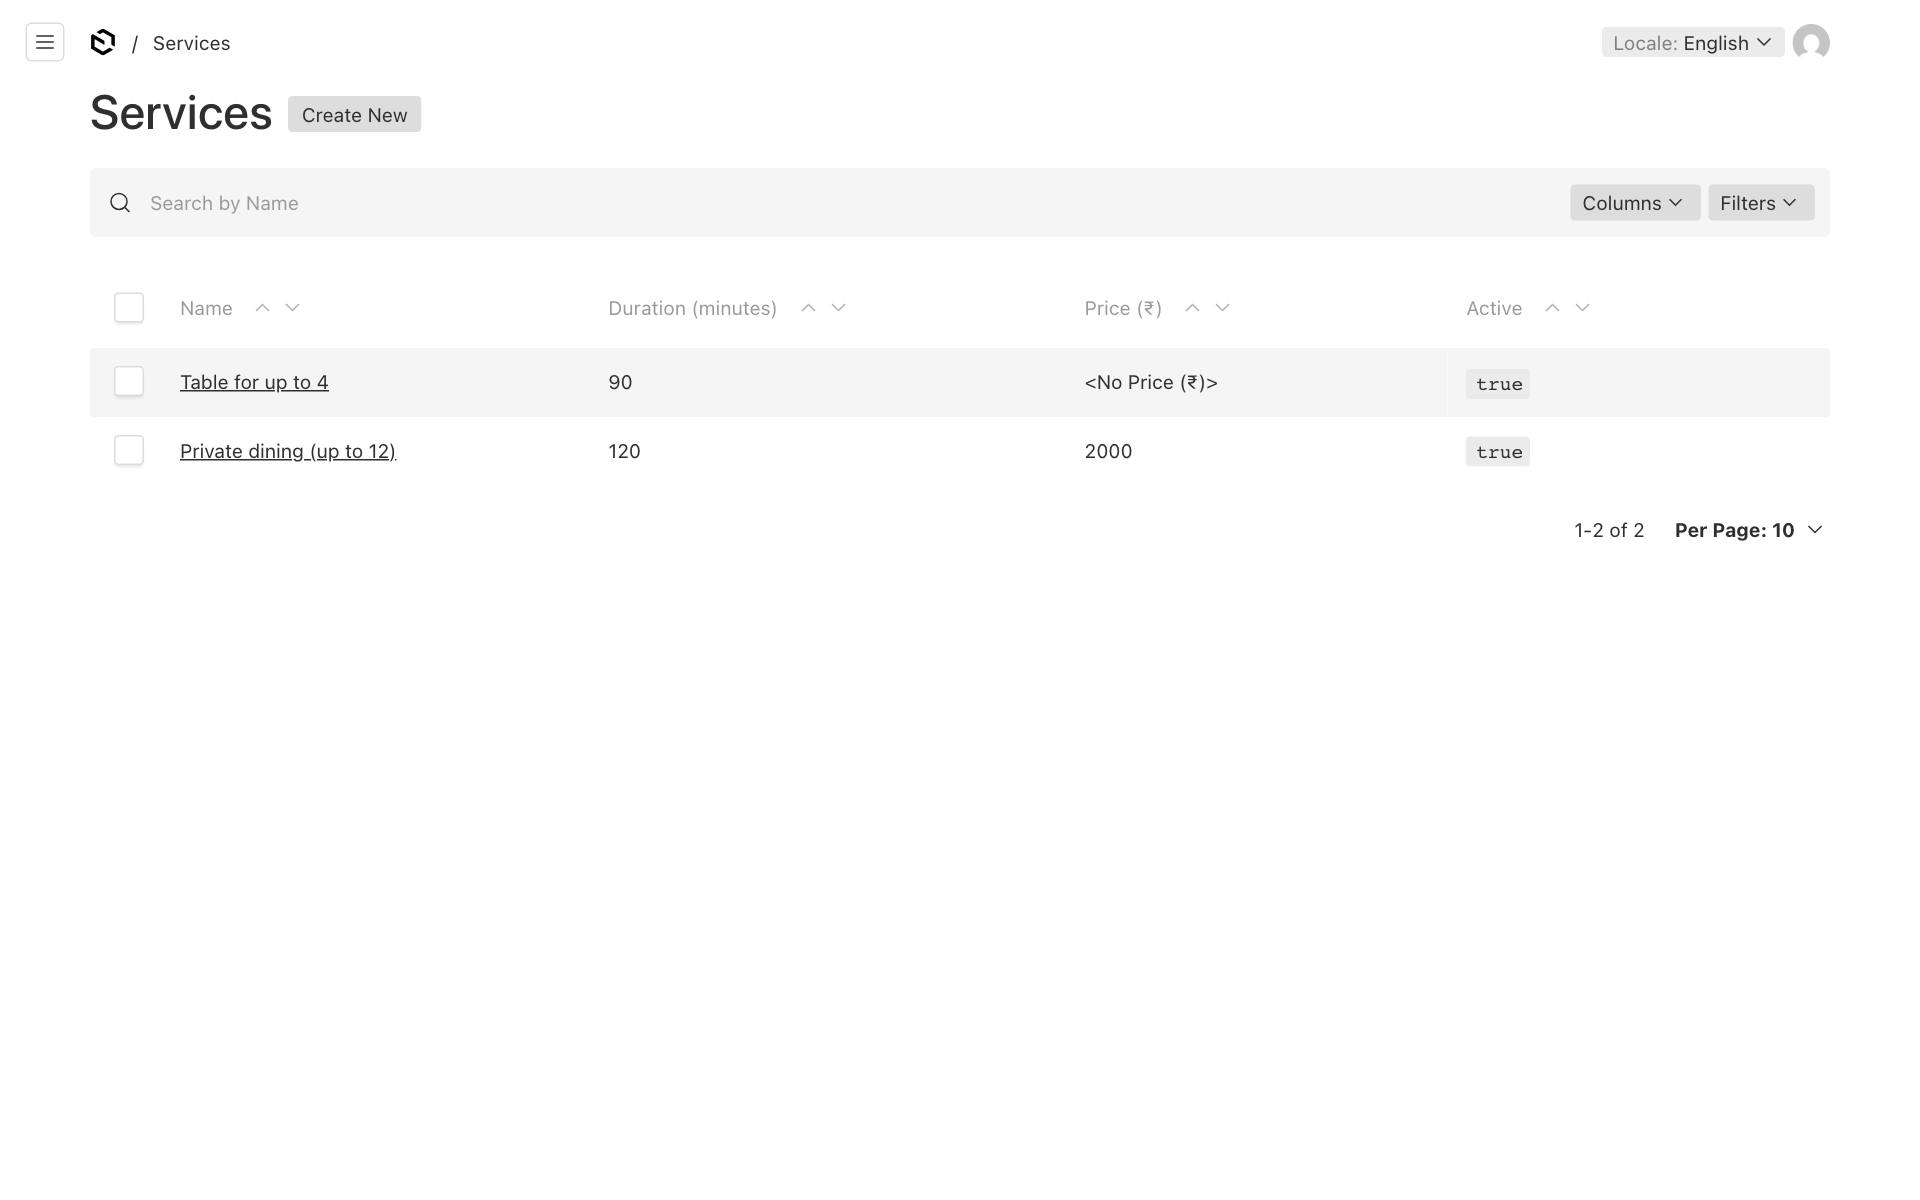Toggle select-all rows checkbox
This screenshot has height=1200, width=1920.
[129, 307]
